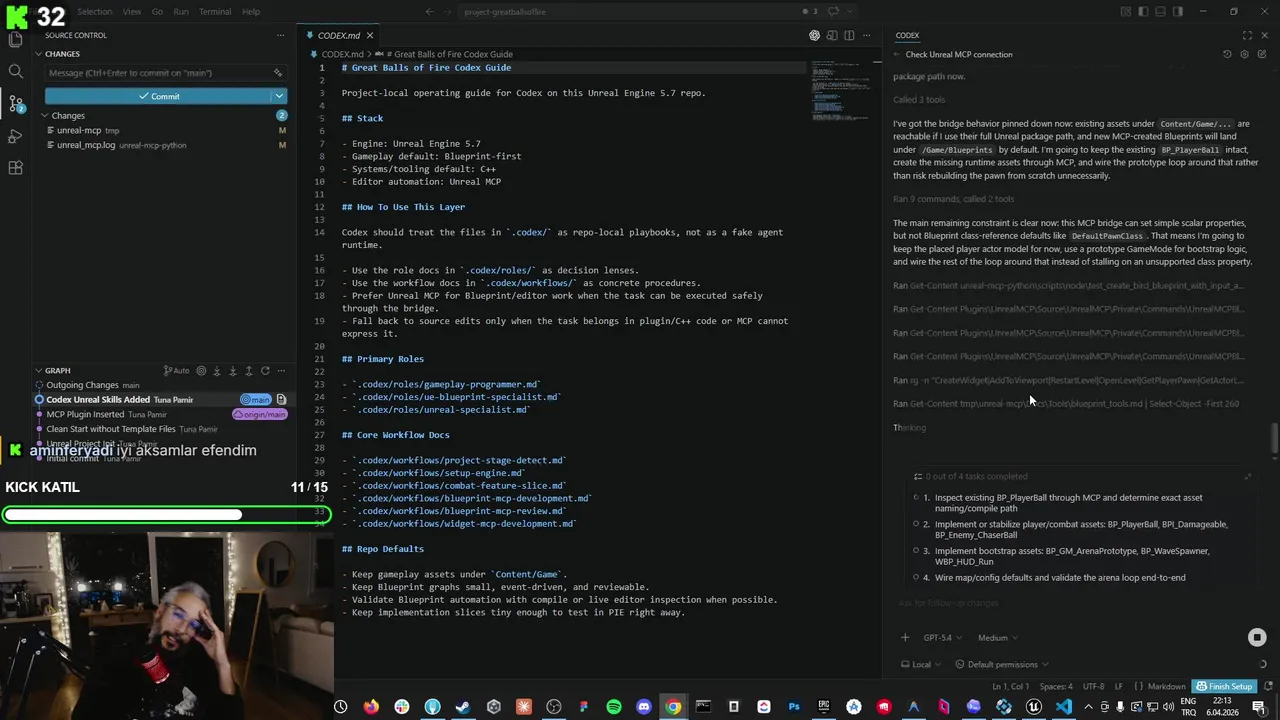
Task: Collapse the GRAPH section
Action: tap(58, 371)
